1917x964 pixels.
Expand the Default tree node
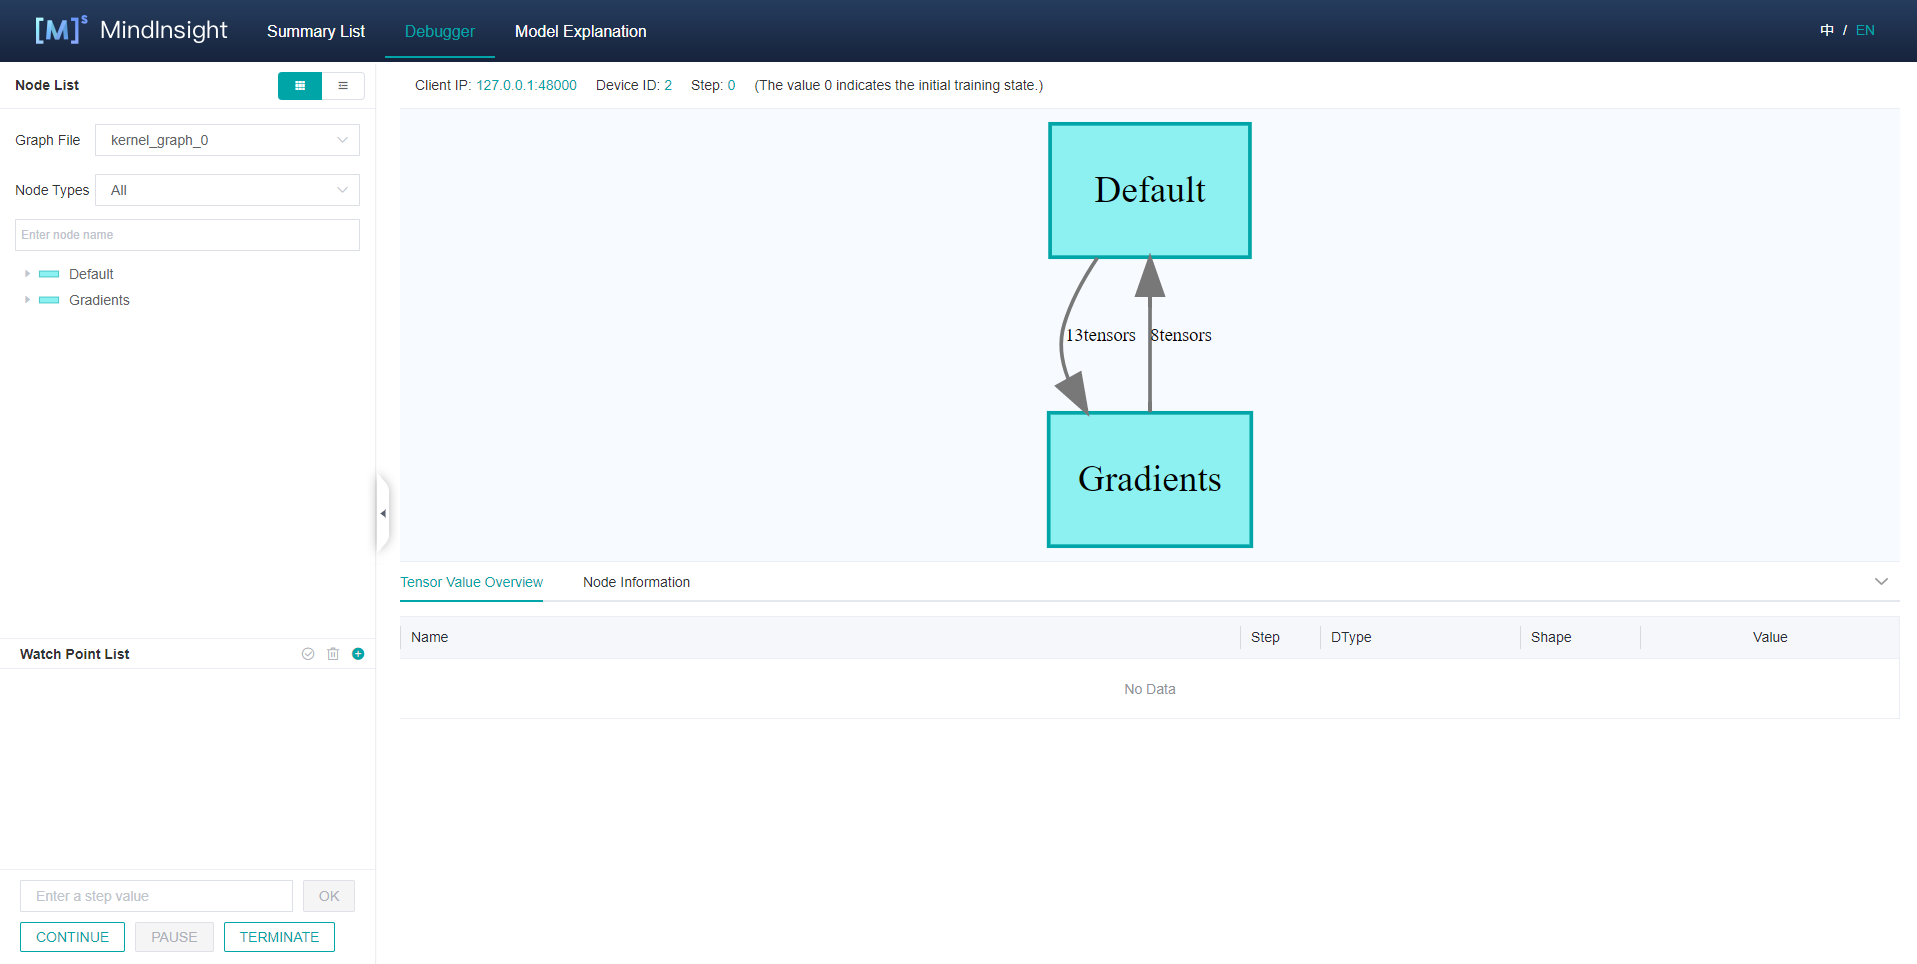point(27,274)
